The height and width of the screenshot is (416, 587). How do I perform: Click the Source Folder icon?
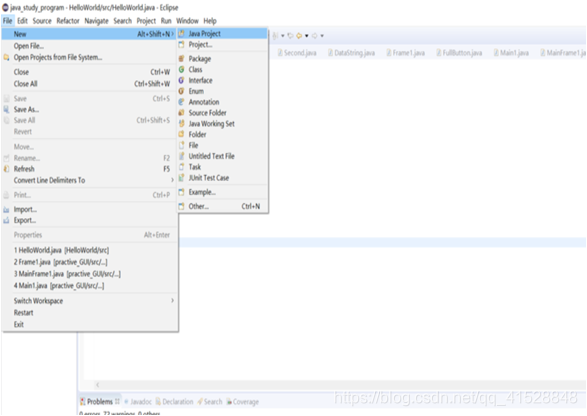(182, 113)
